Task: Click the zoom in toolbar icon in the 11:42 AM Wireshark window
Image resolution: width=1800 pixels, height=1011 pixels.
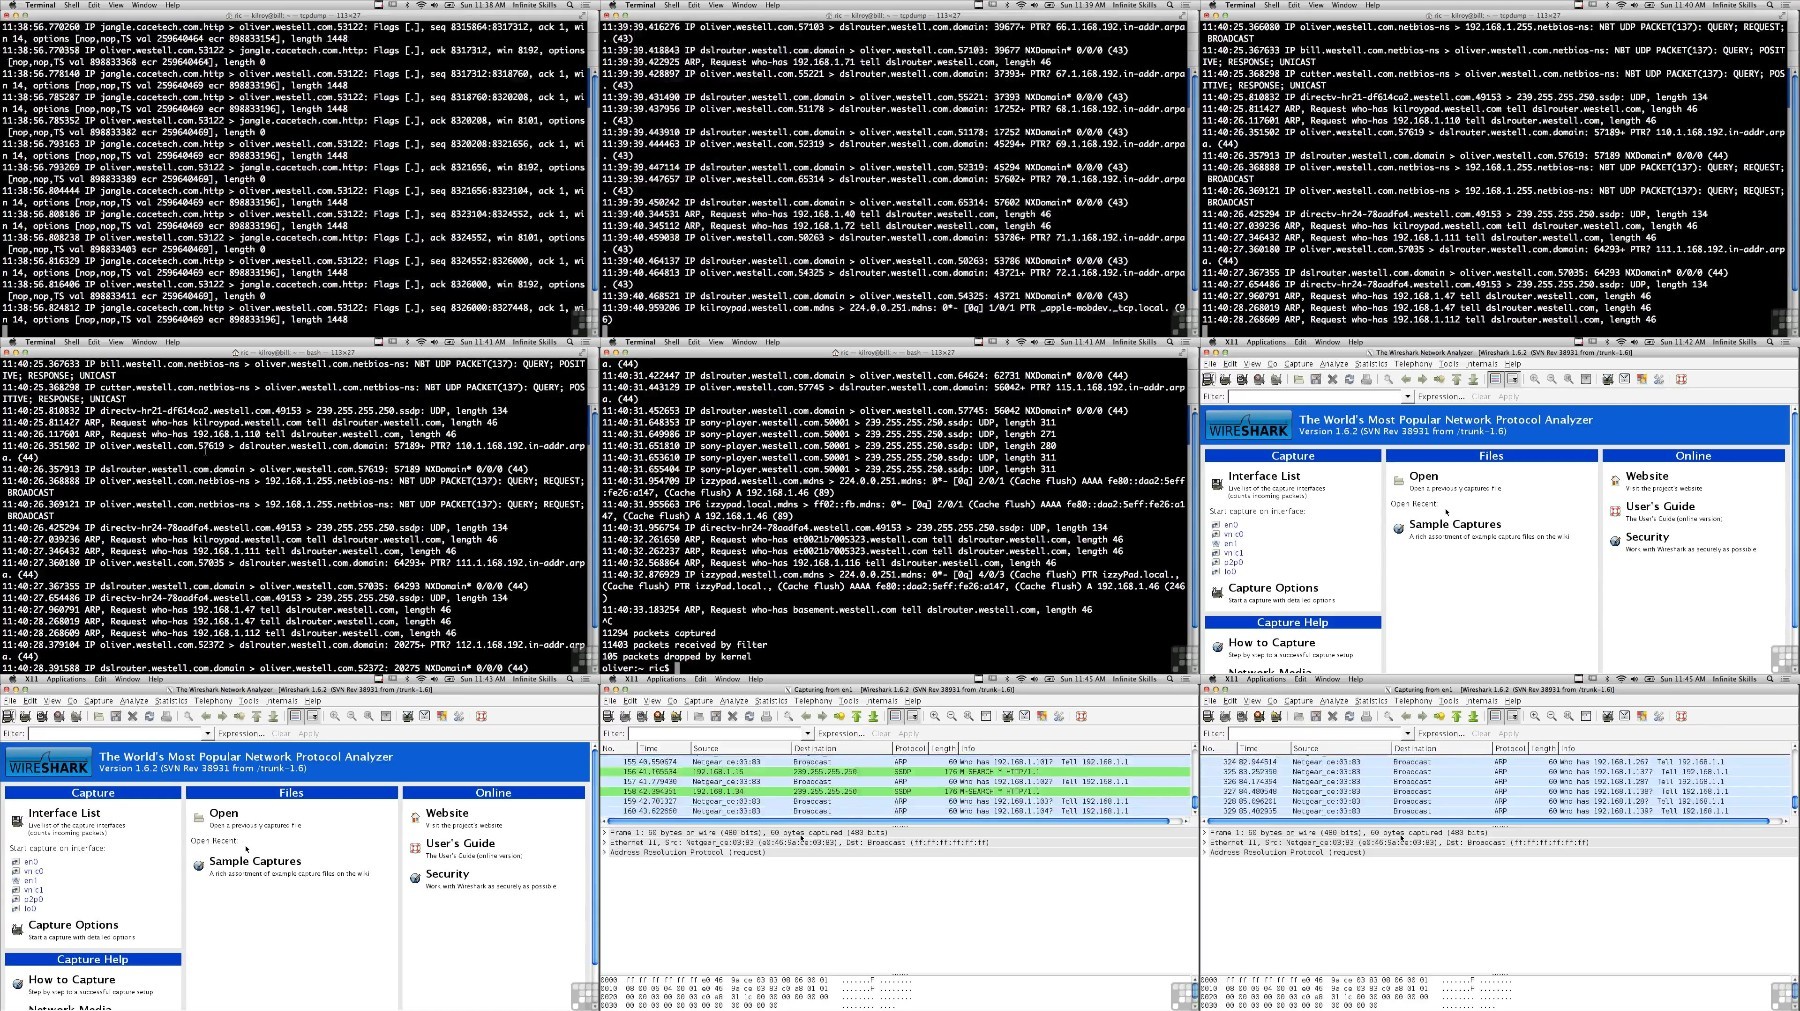Action: [1535, 379]
